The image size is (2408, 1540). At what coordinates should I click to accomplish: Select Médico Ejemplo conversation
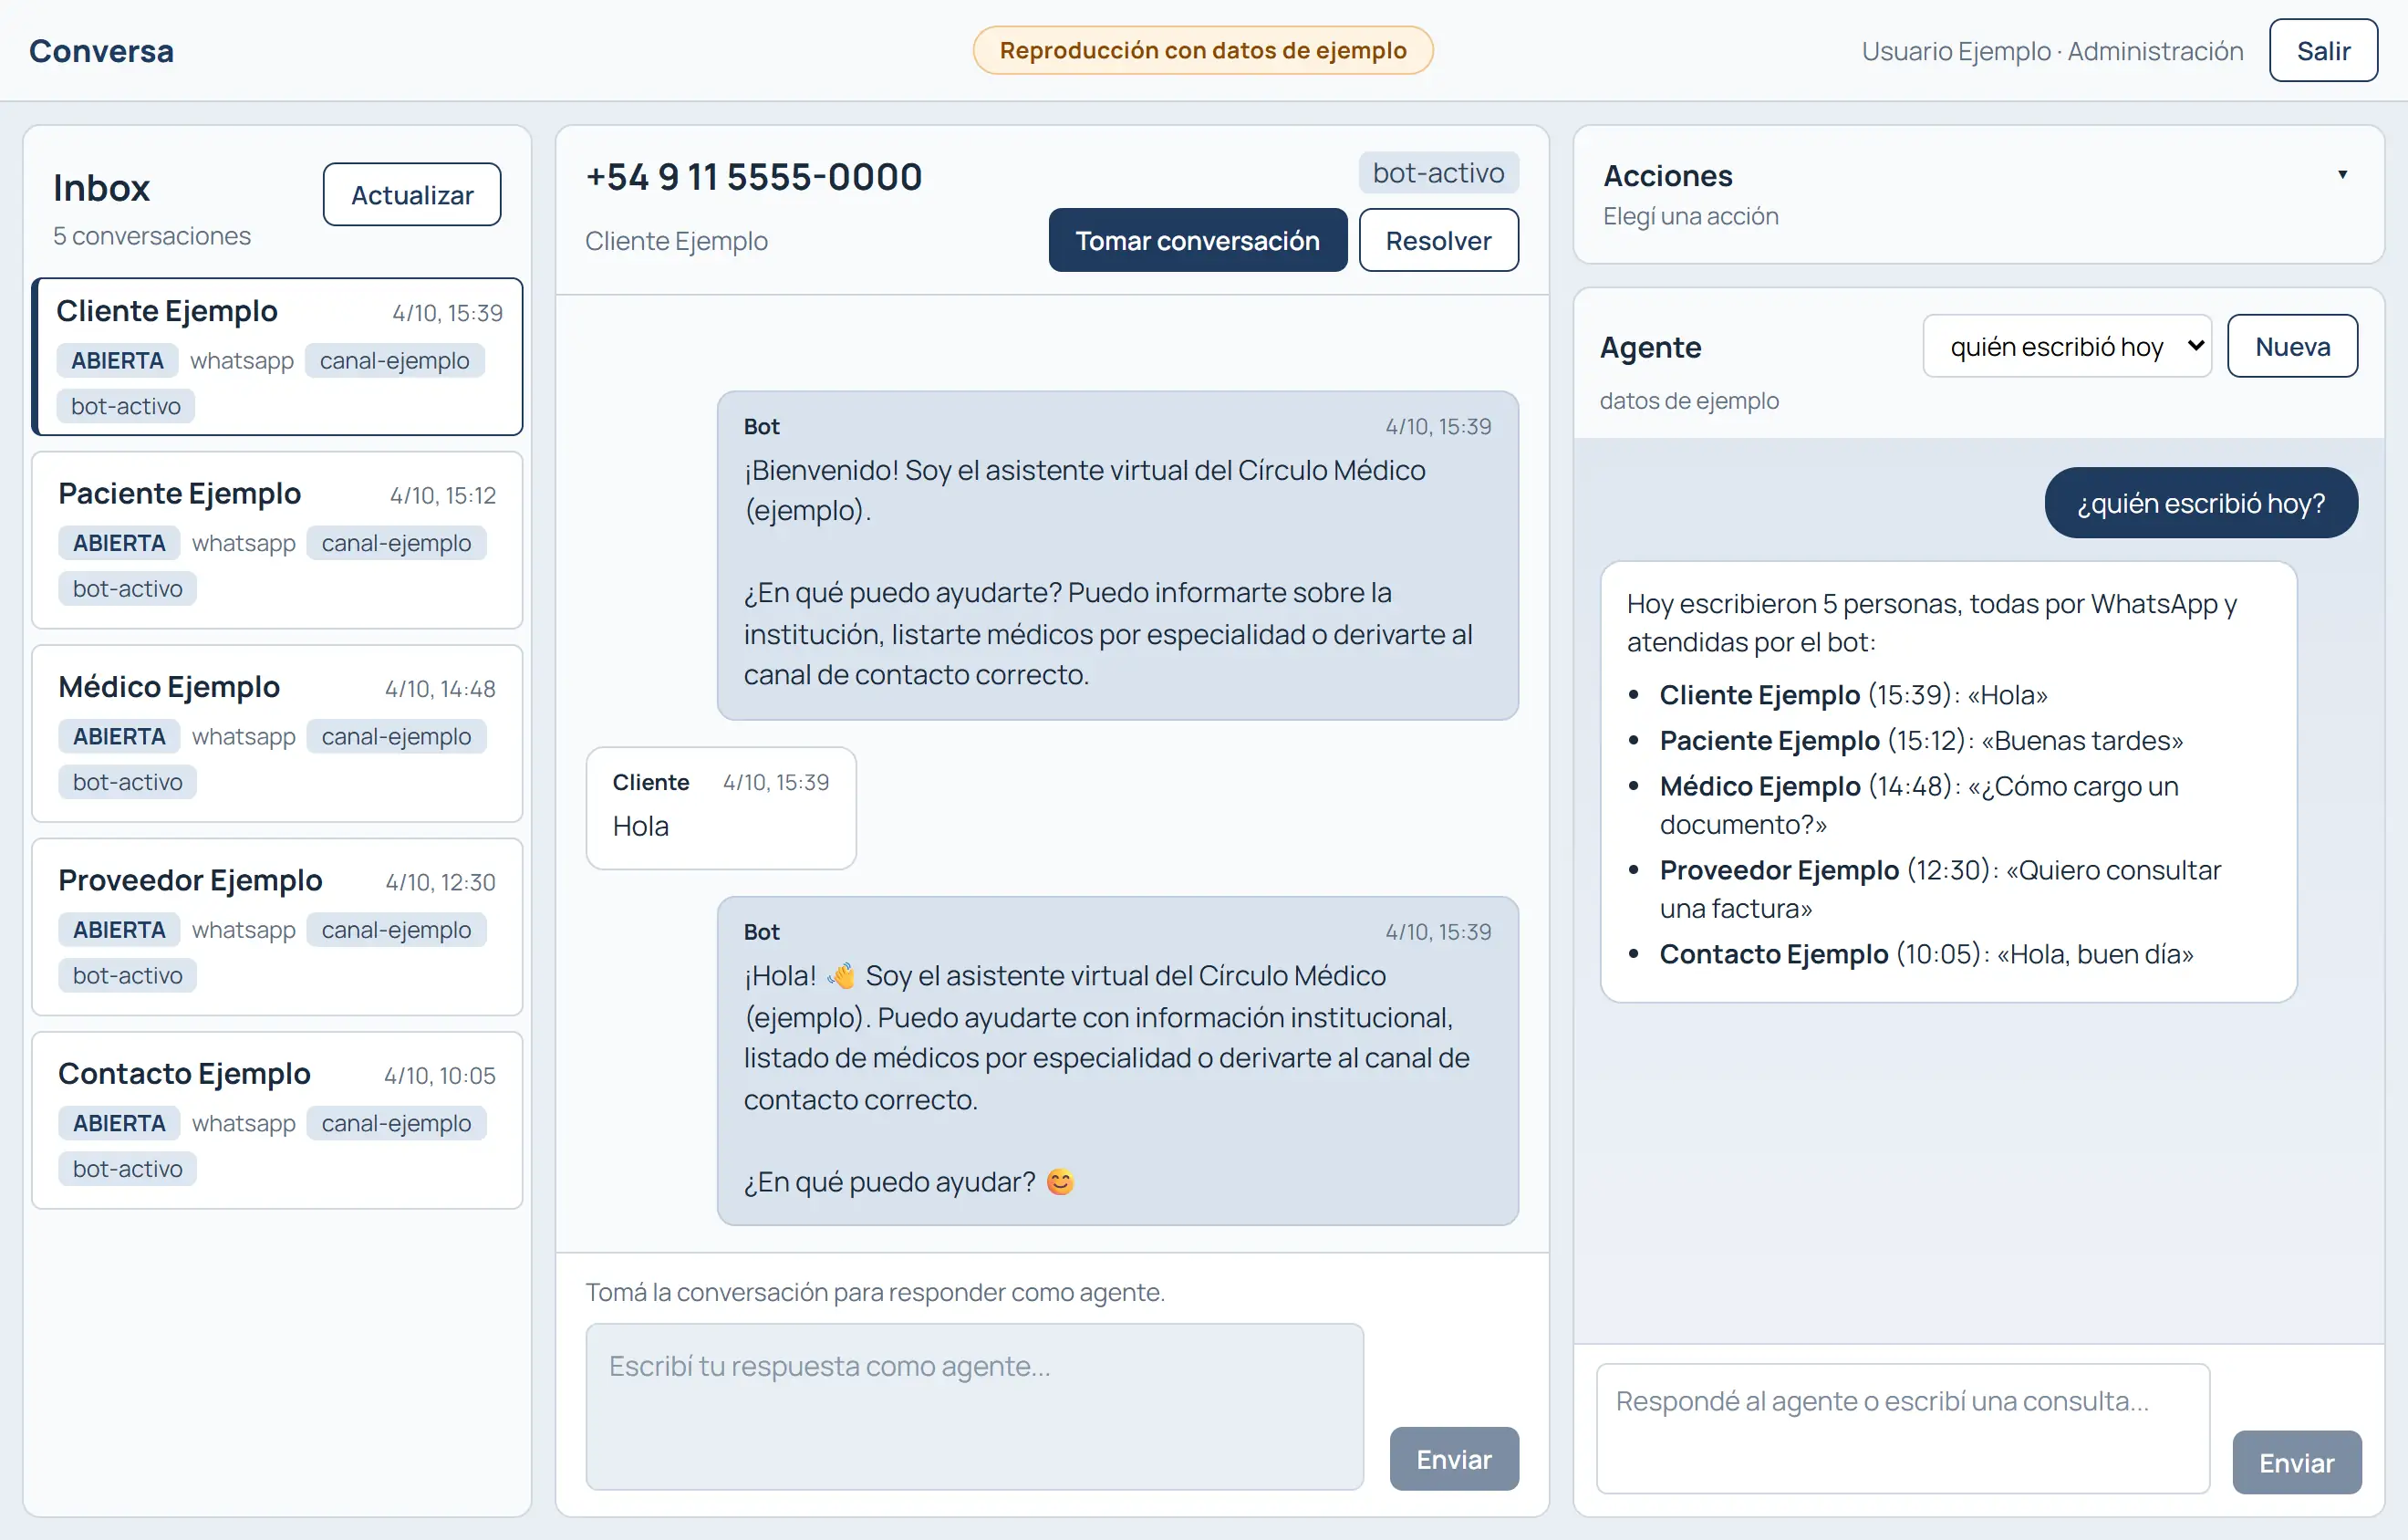pyautogui.click(x=277, y=733)
